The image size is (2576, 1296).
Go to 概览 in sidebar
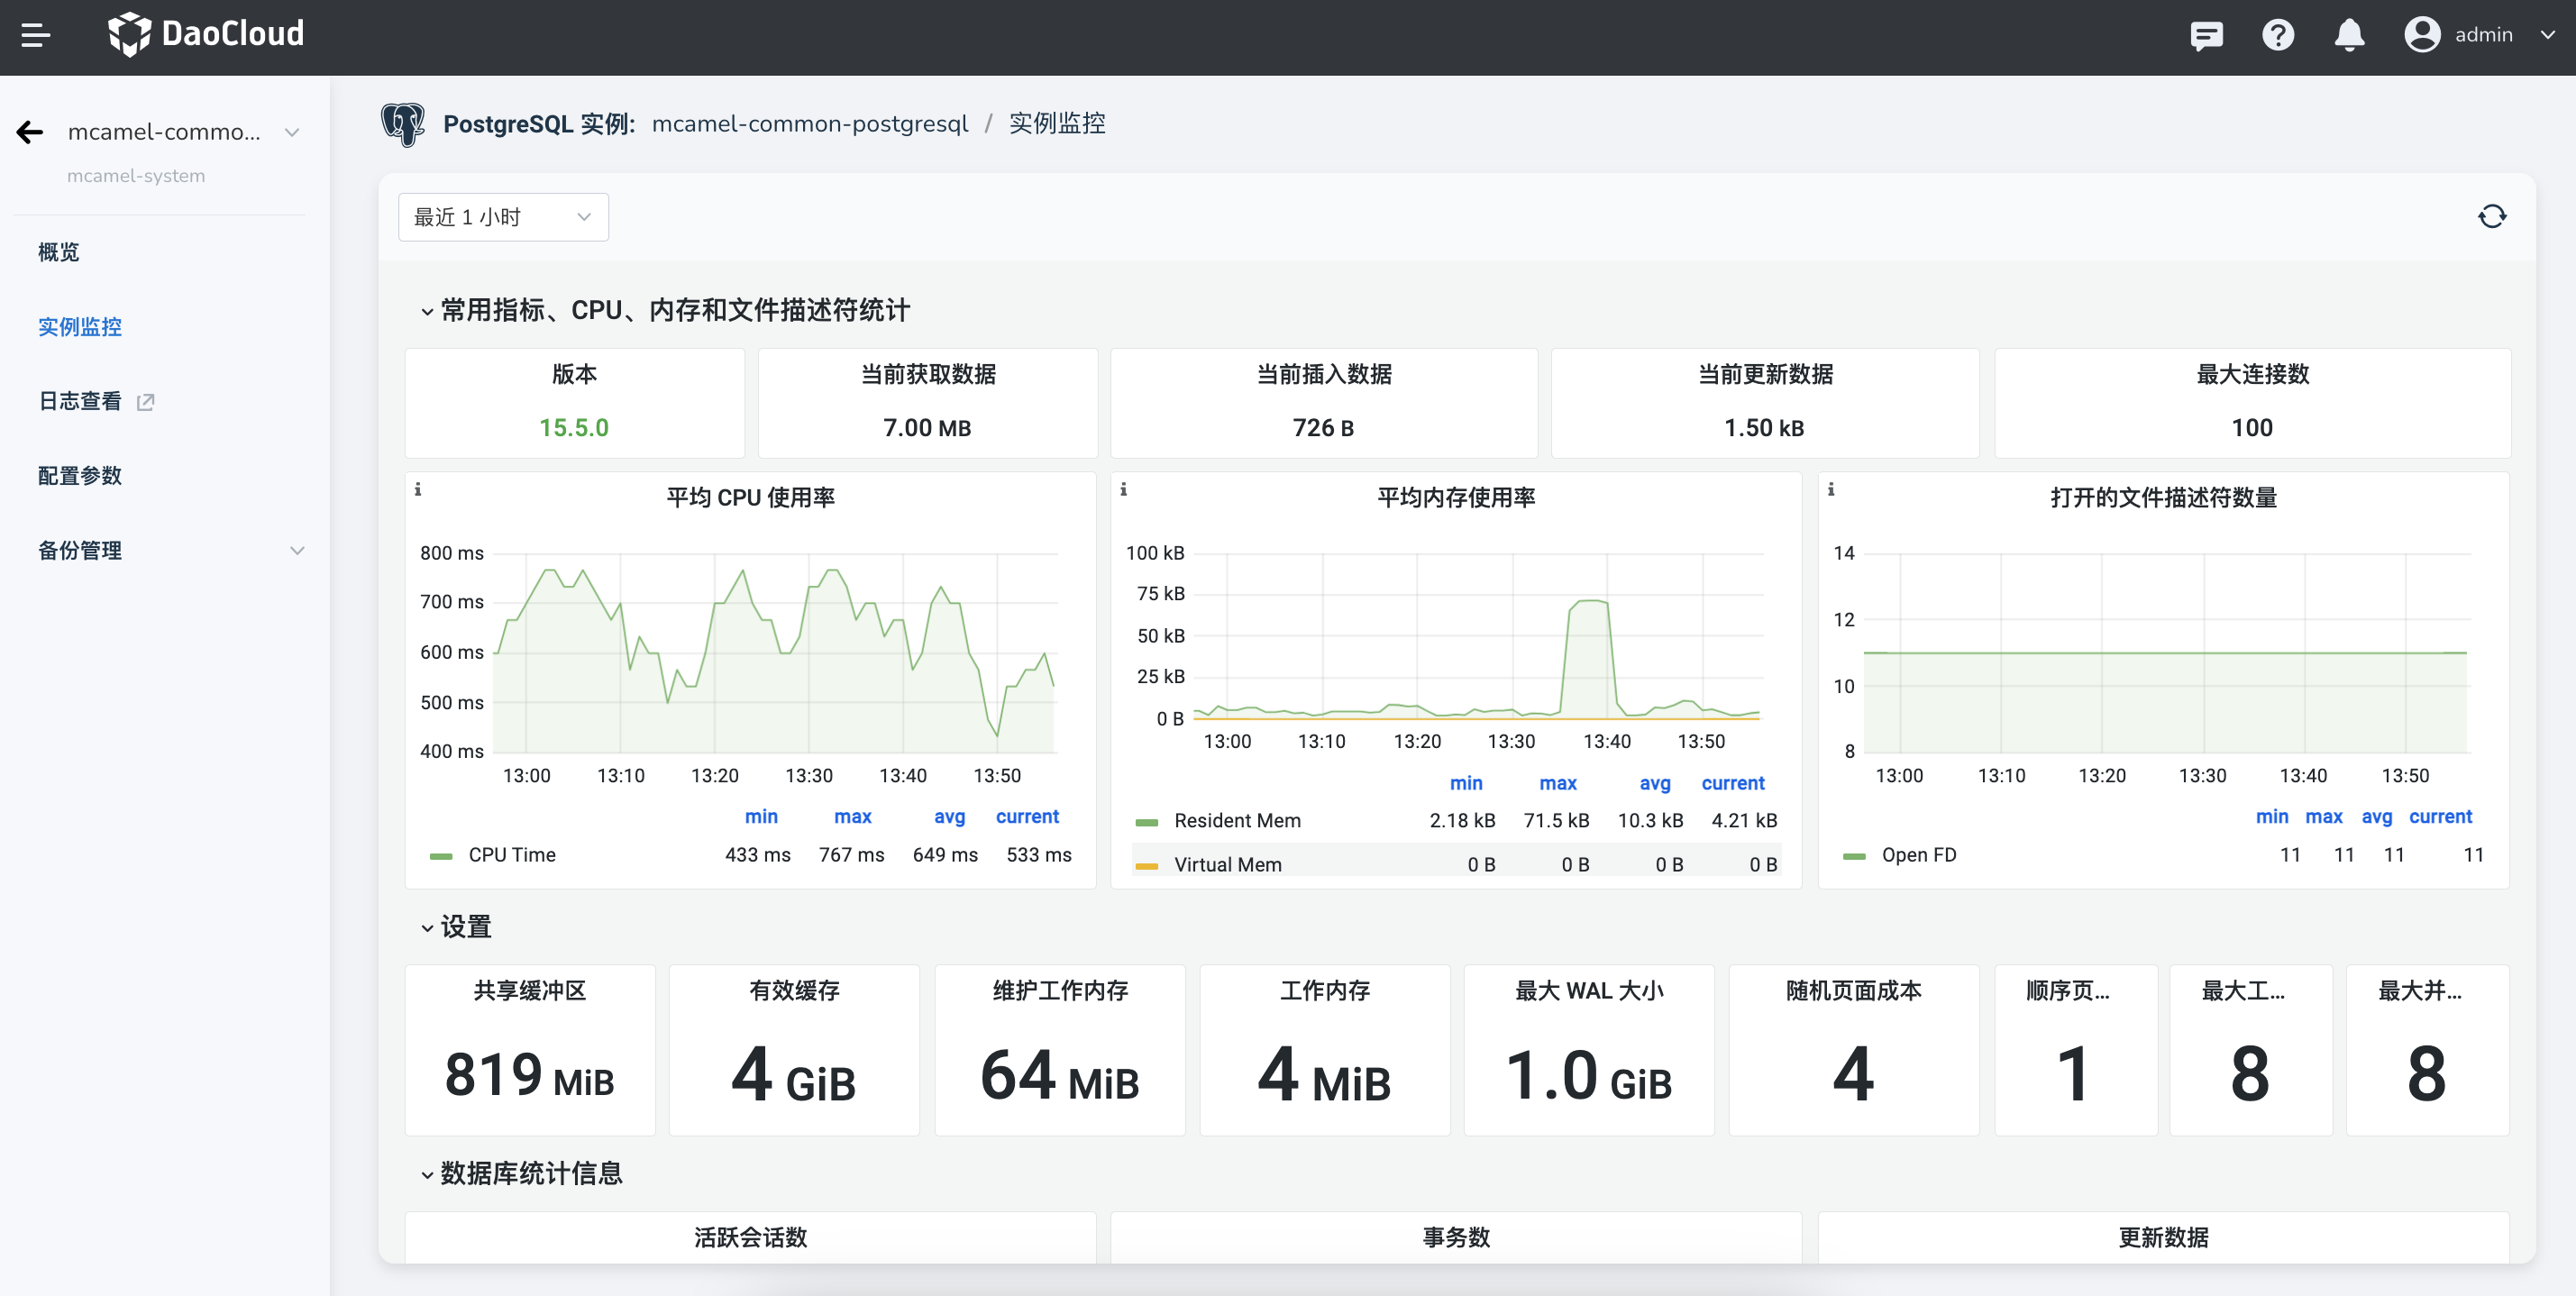(x=58, y=252)
